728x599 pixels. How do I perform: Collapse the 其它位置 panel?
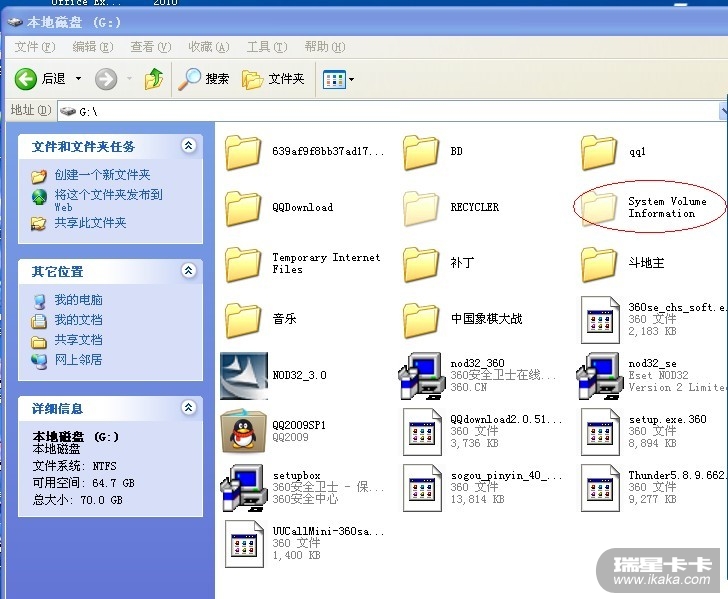coord(188,270)
